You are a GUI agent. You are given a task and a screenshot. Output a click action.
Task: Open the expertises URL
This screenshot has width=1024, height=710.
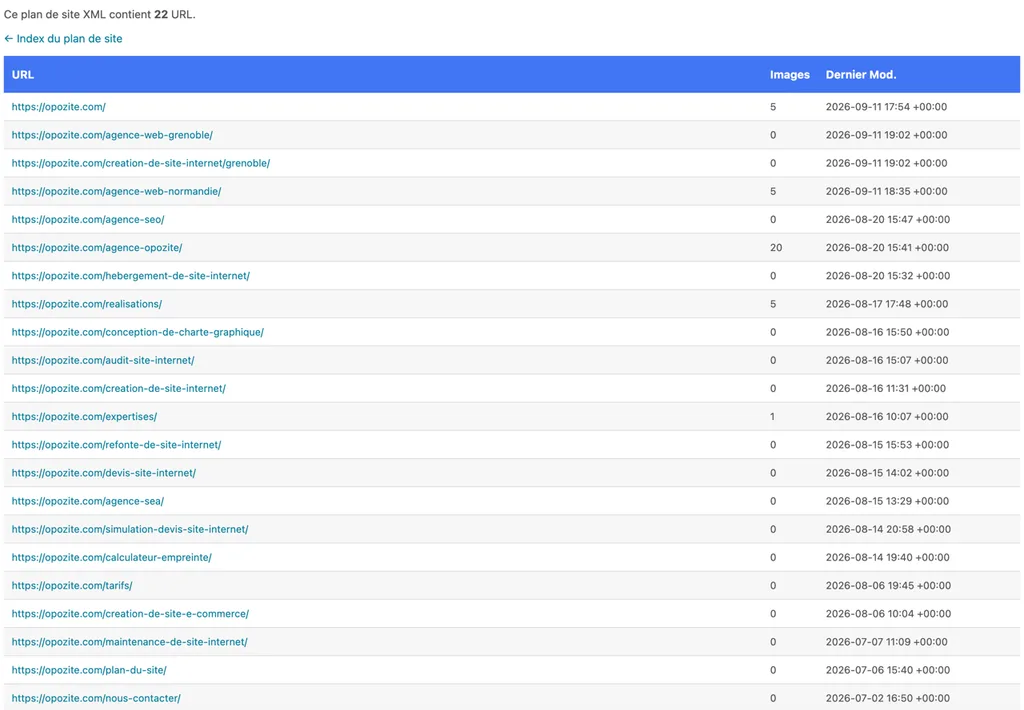(x=84, y=415)
